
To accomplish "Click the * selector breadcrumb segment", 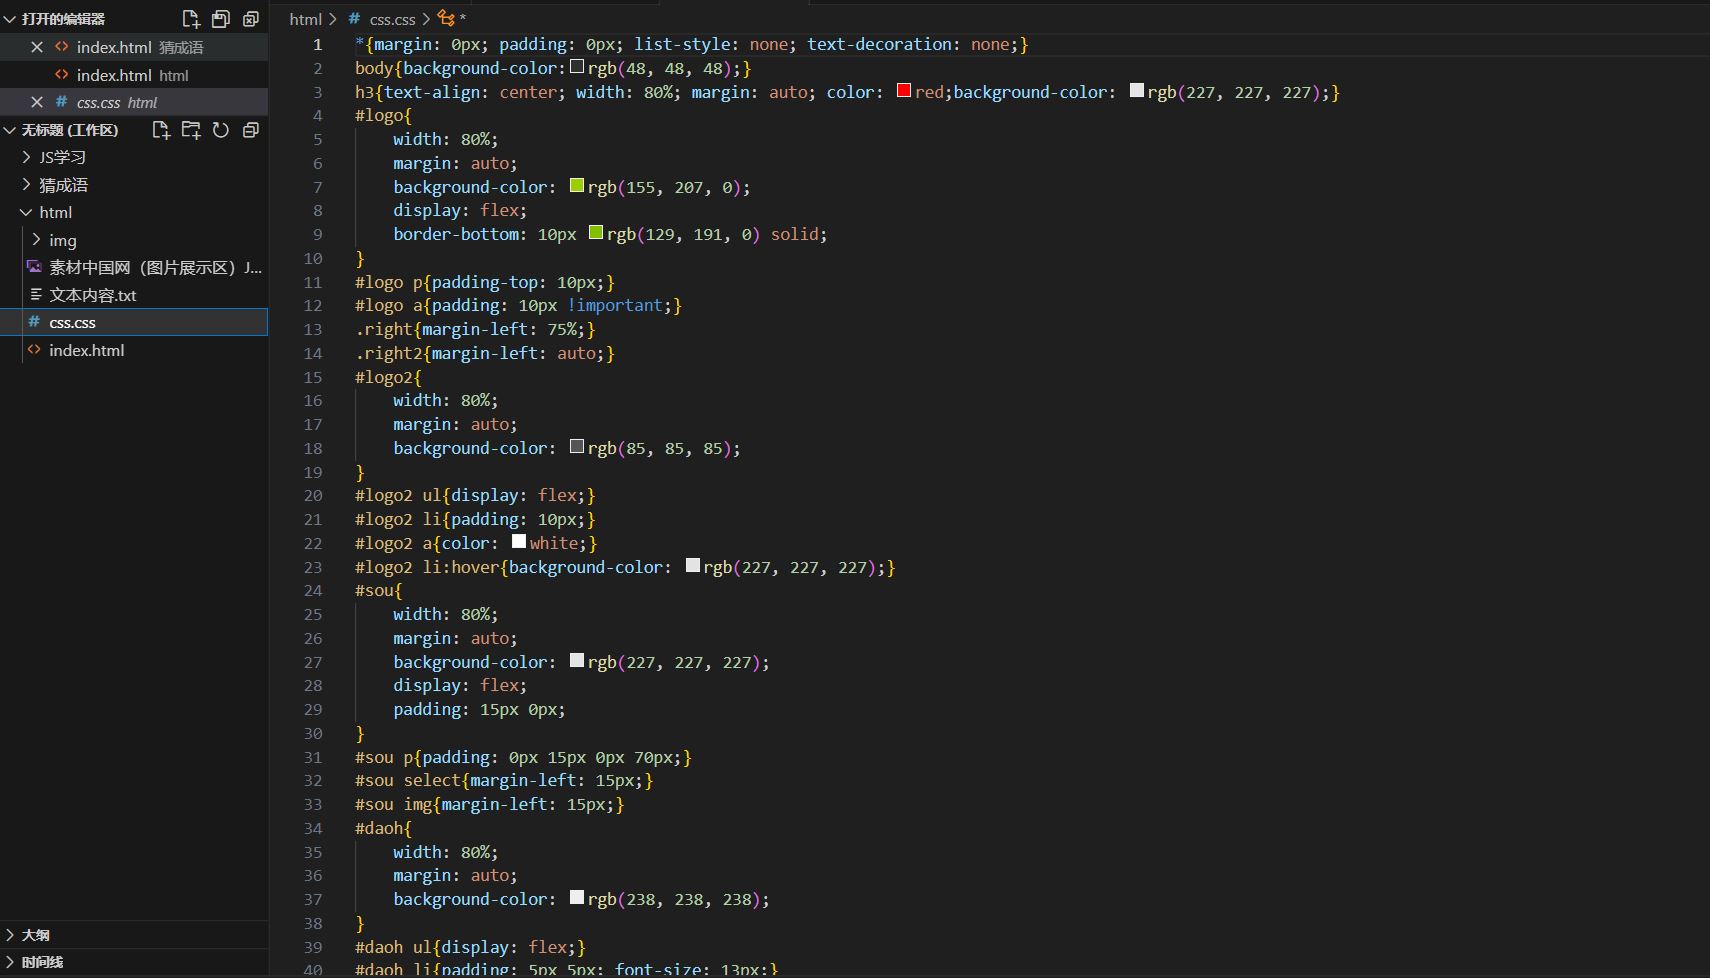I will 462,19.
